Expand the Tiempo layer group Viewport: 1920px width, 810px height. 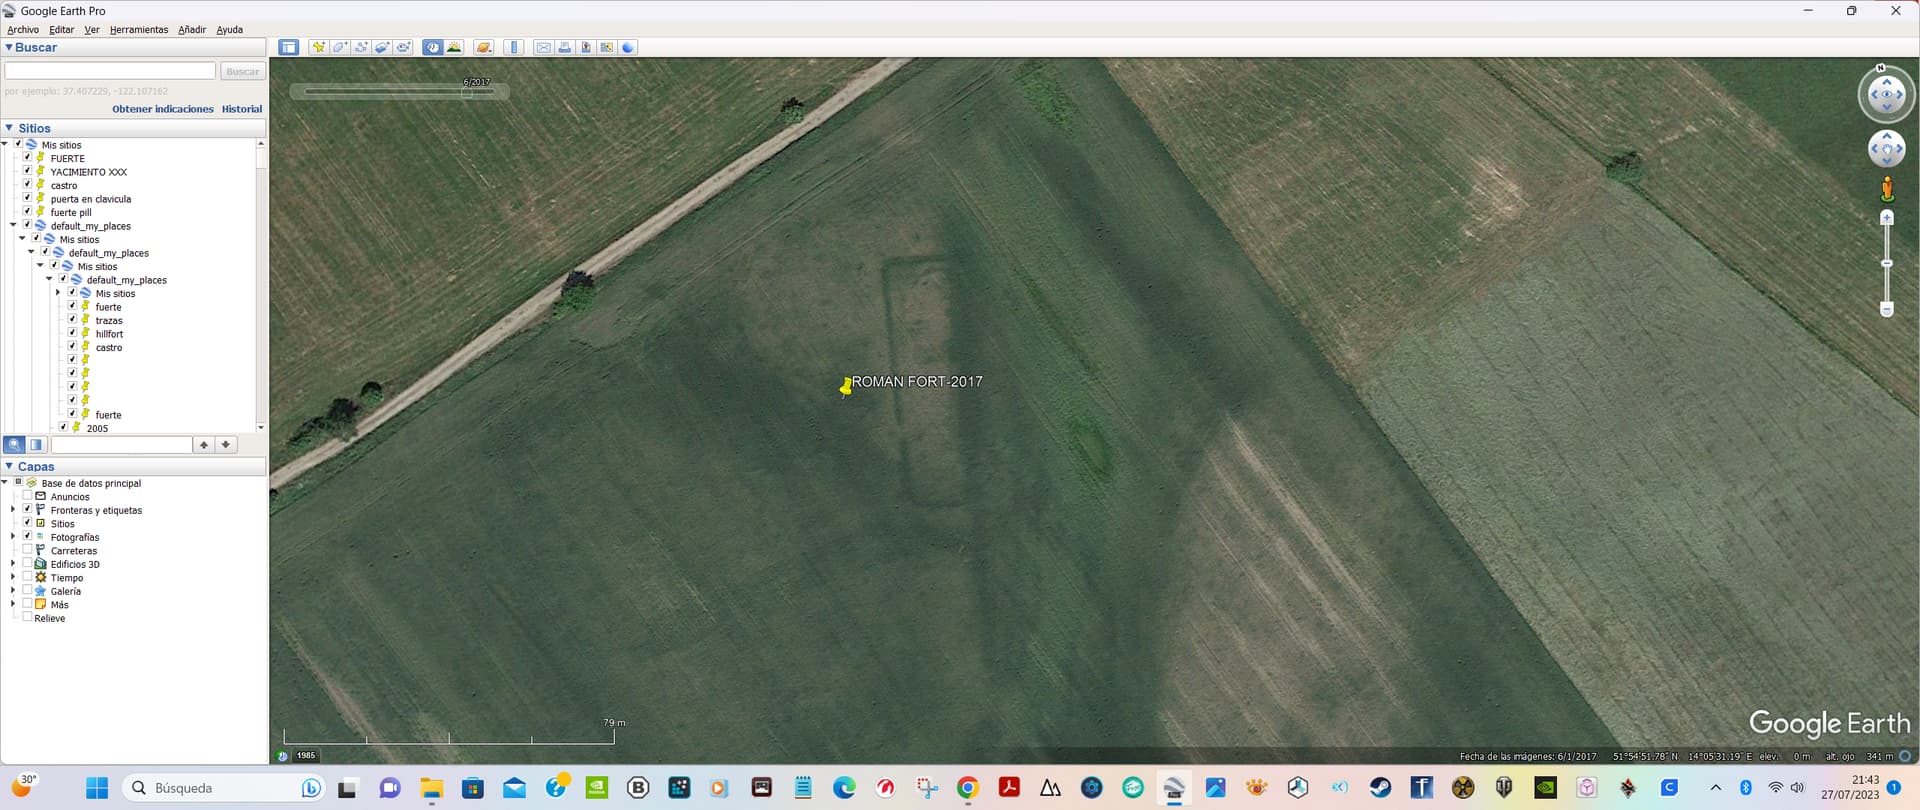[13, 577]
